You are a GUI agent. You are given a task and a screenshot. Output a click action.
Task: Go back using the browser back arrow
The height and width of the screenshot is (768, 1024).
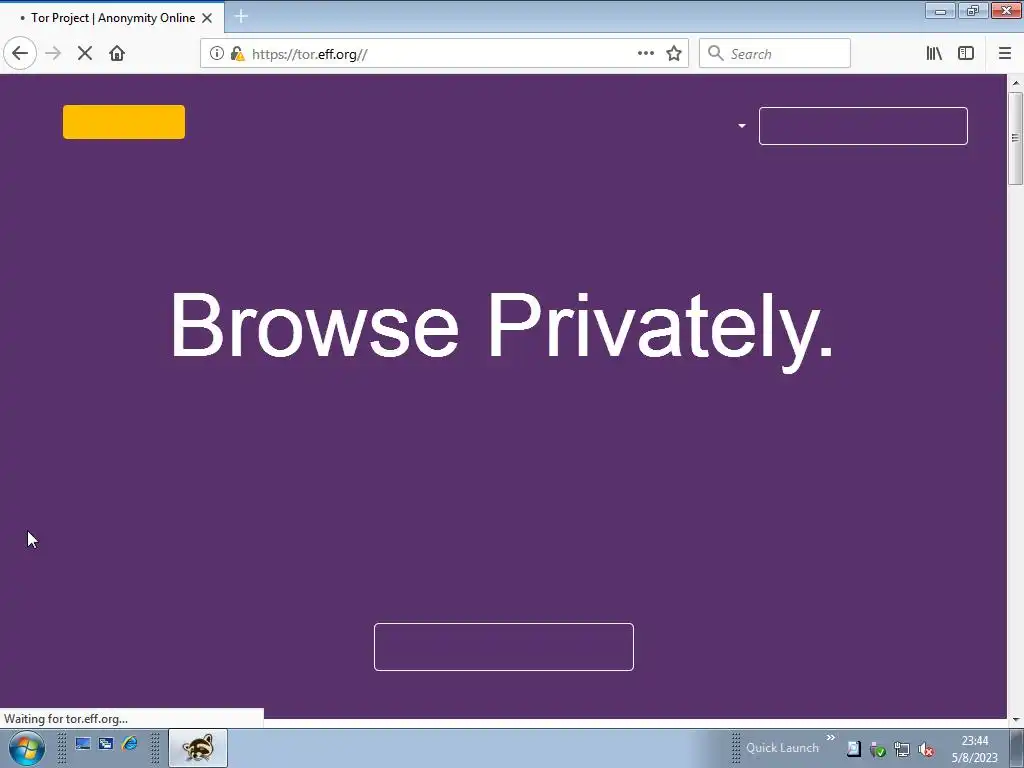pyautogui.click(x=20, y=54)
